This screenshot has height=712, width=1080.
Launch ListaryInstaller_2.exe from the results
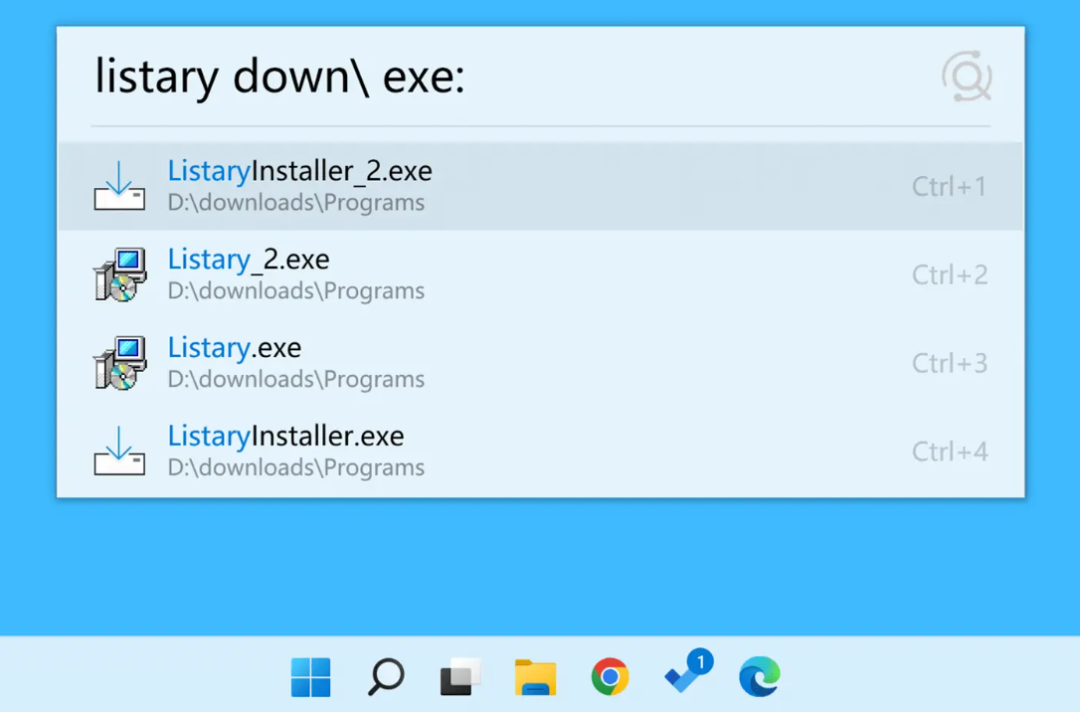300,170
